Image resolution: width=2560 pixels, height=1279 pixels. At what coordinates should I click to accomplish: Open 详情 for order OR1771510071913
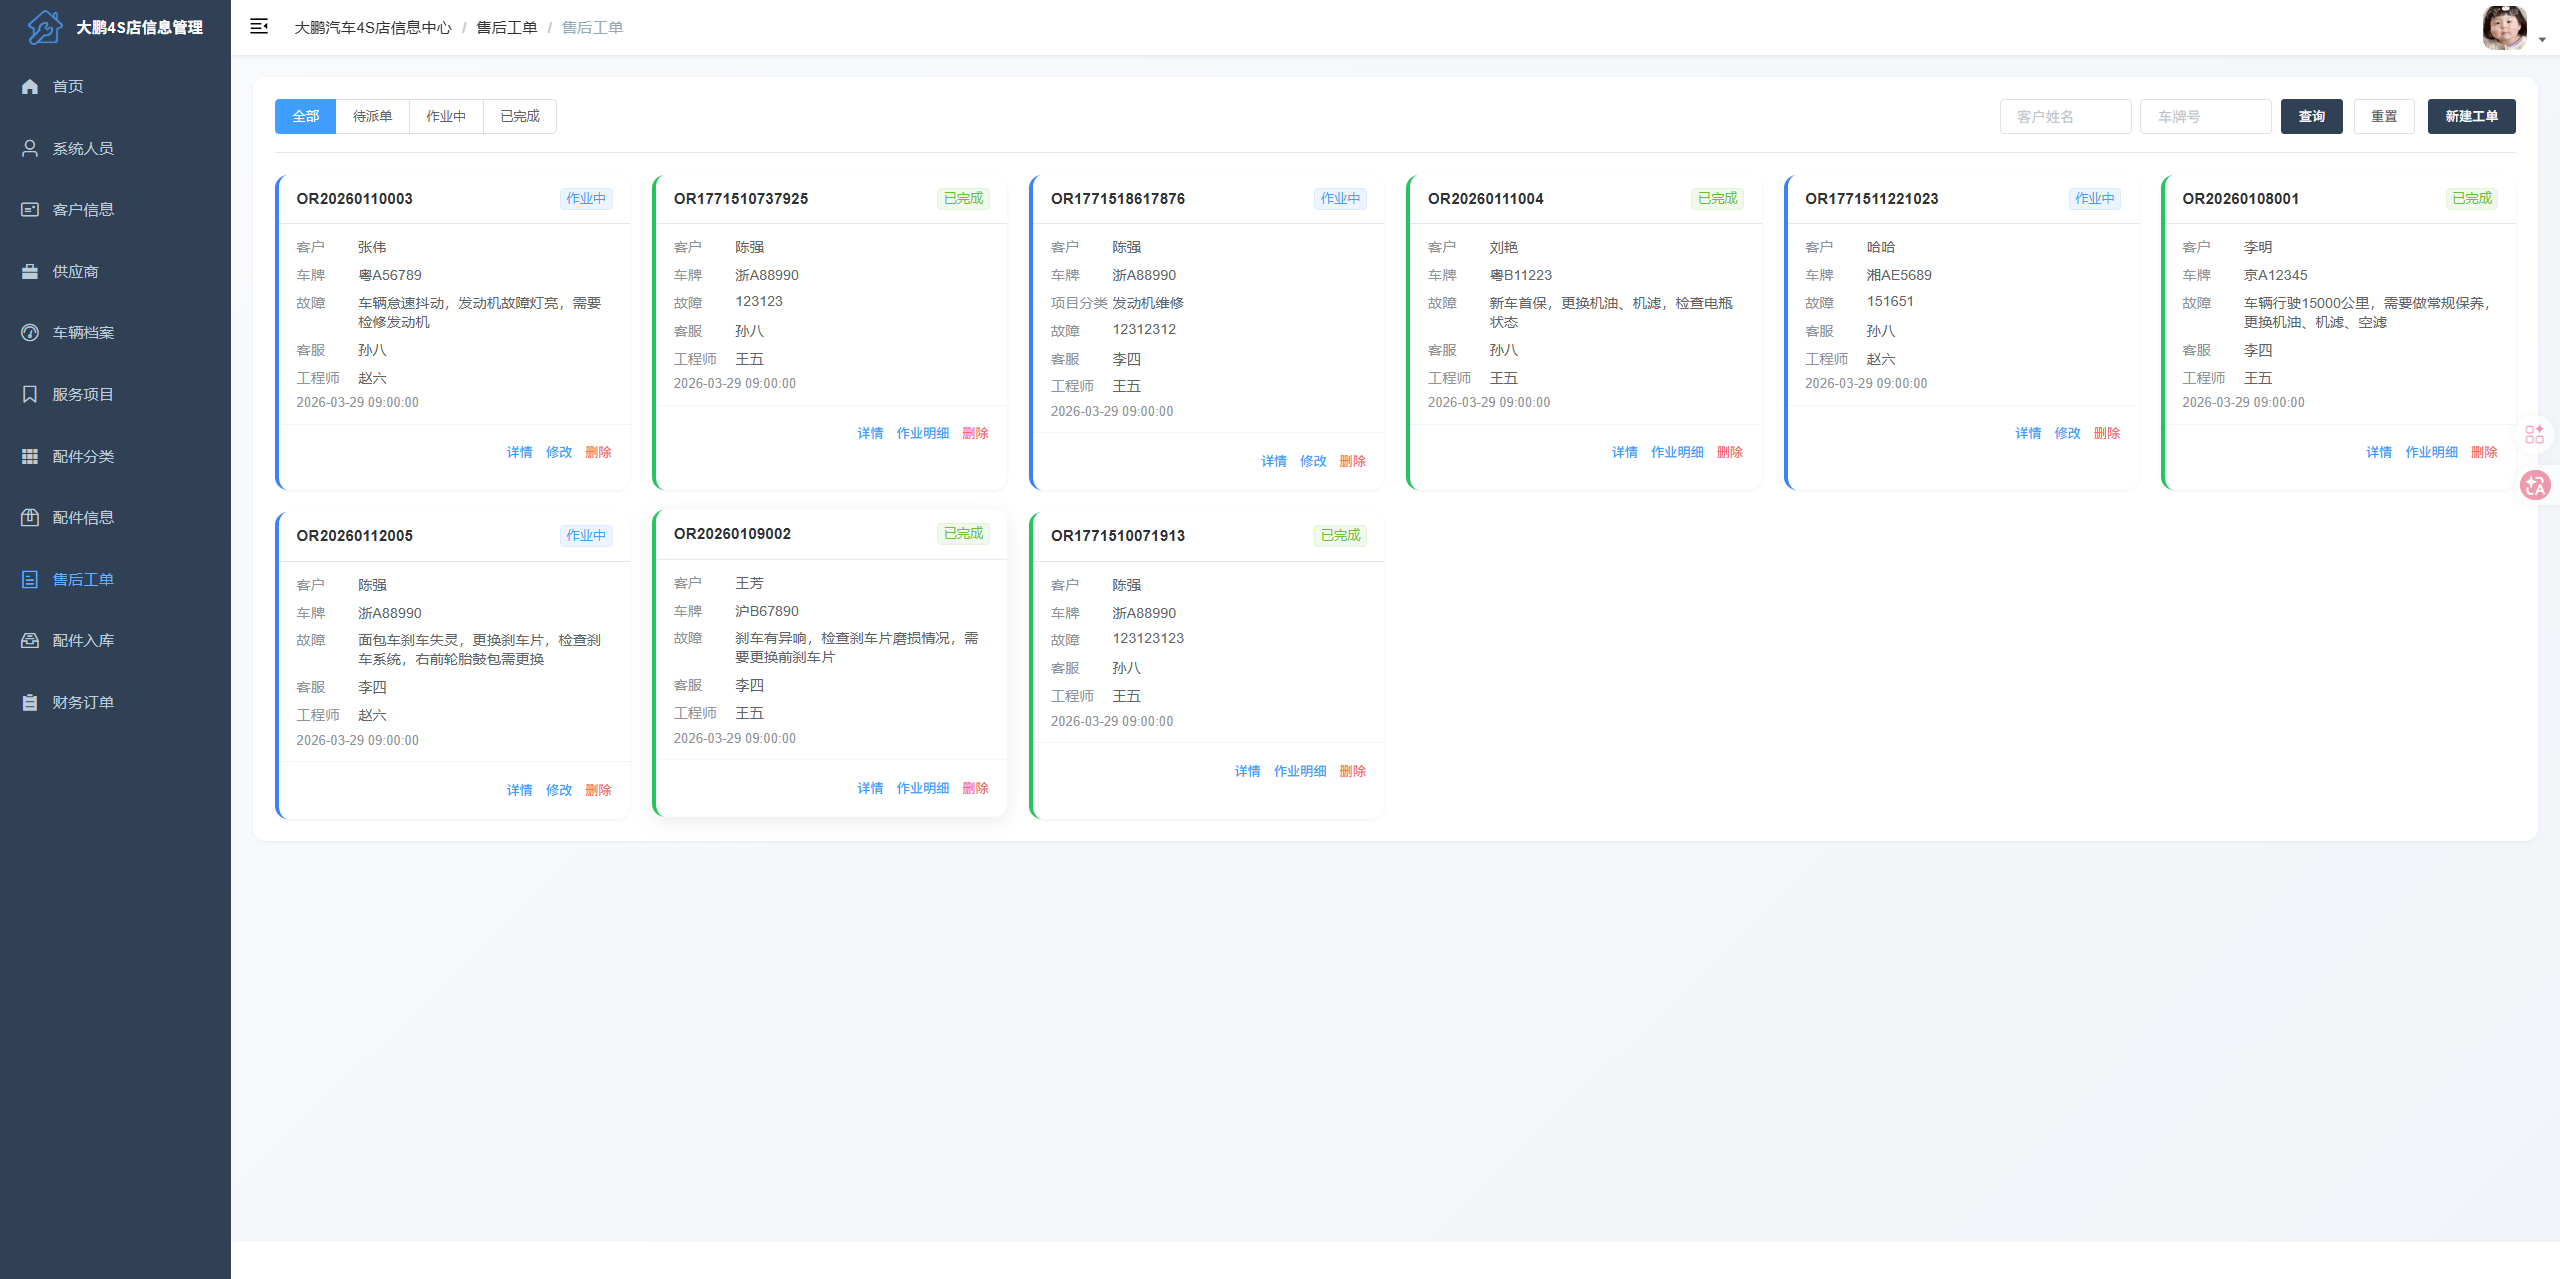pos(1247,772)
